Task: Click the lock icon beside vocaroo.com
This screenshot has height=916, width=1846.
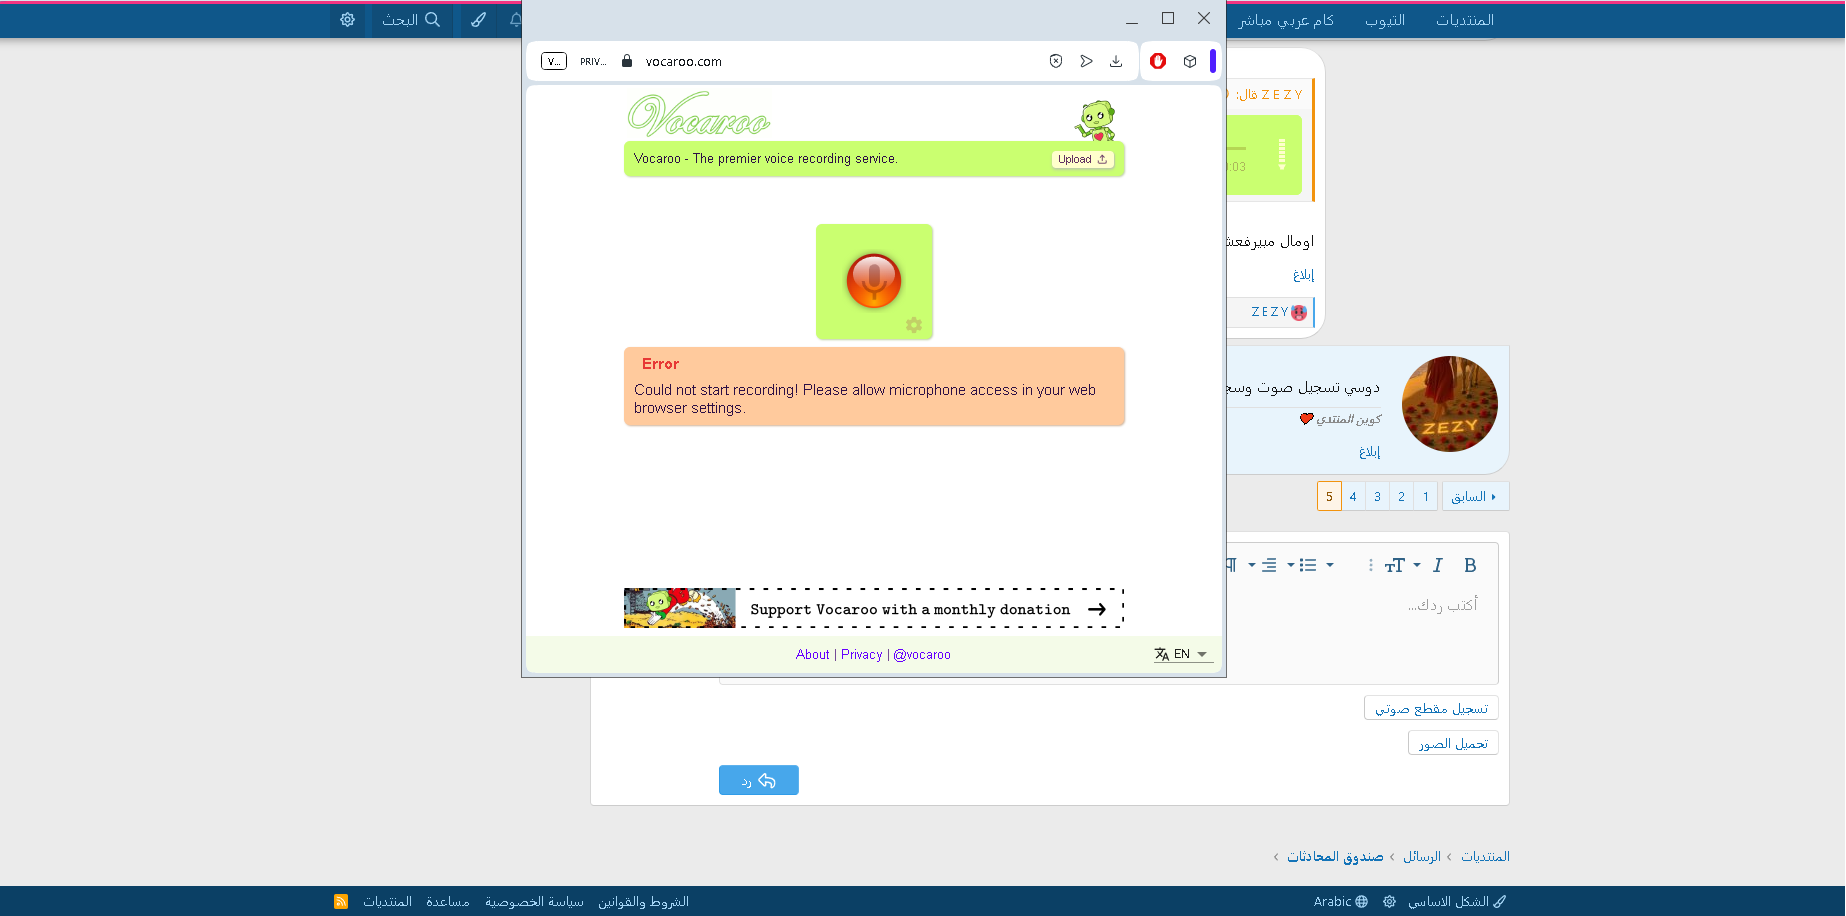Action: click(627, 61)
